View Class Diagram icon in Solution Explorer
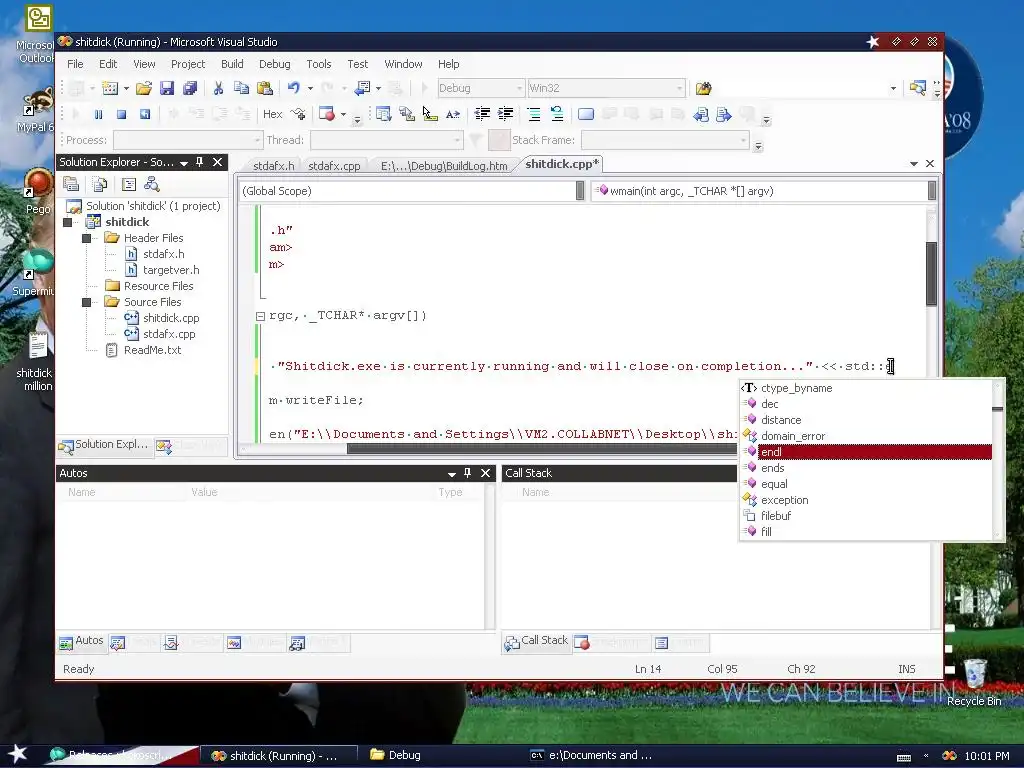 click(152, 185)
